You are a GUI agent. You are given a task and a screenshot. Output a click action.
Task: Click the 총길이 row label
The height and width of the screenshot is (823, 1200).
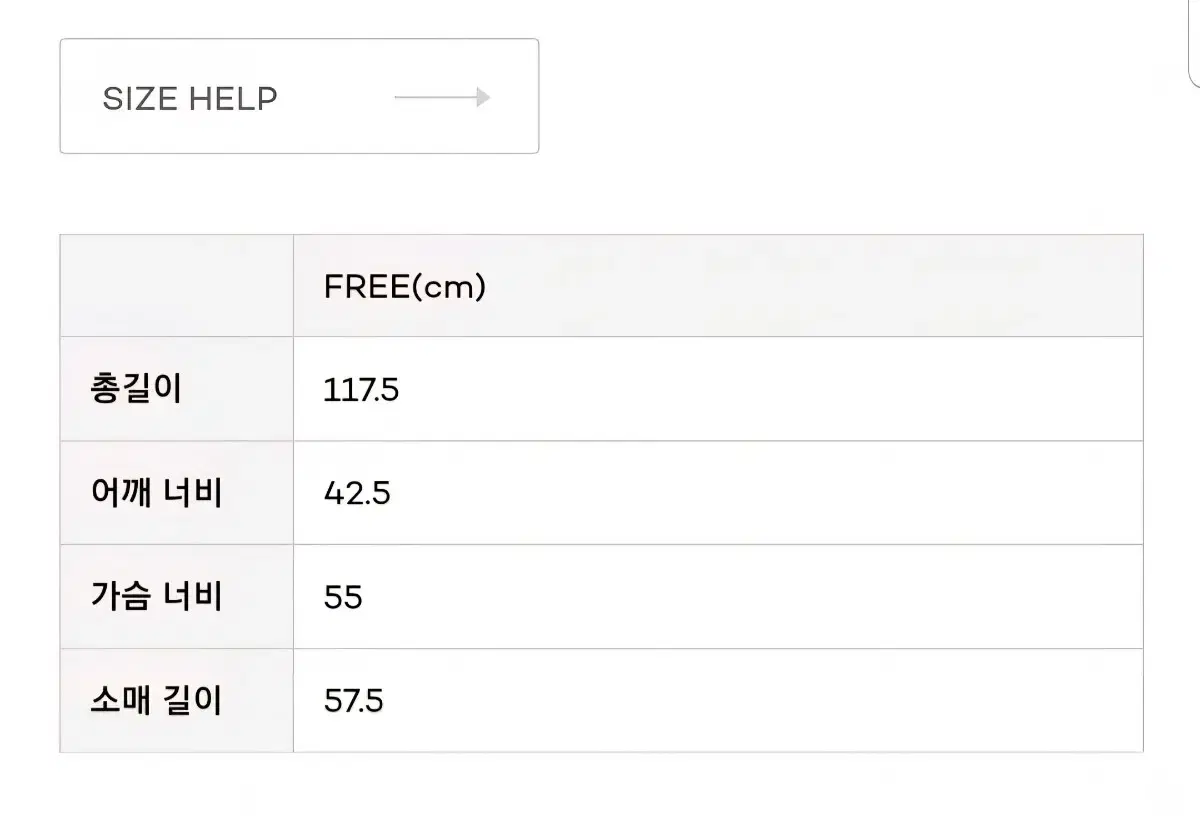click(x=135, y=389)
